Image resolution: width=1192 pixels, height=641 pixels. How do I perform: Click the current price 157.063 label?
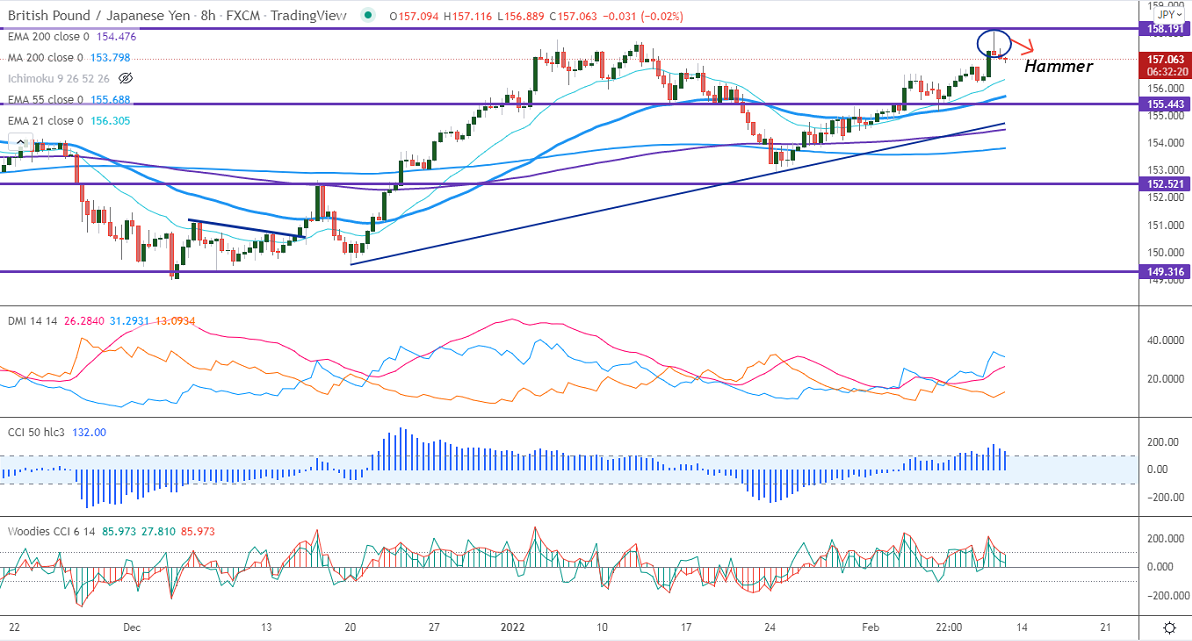click(1165, 59)
